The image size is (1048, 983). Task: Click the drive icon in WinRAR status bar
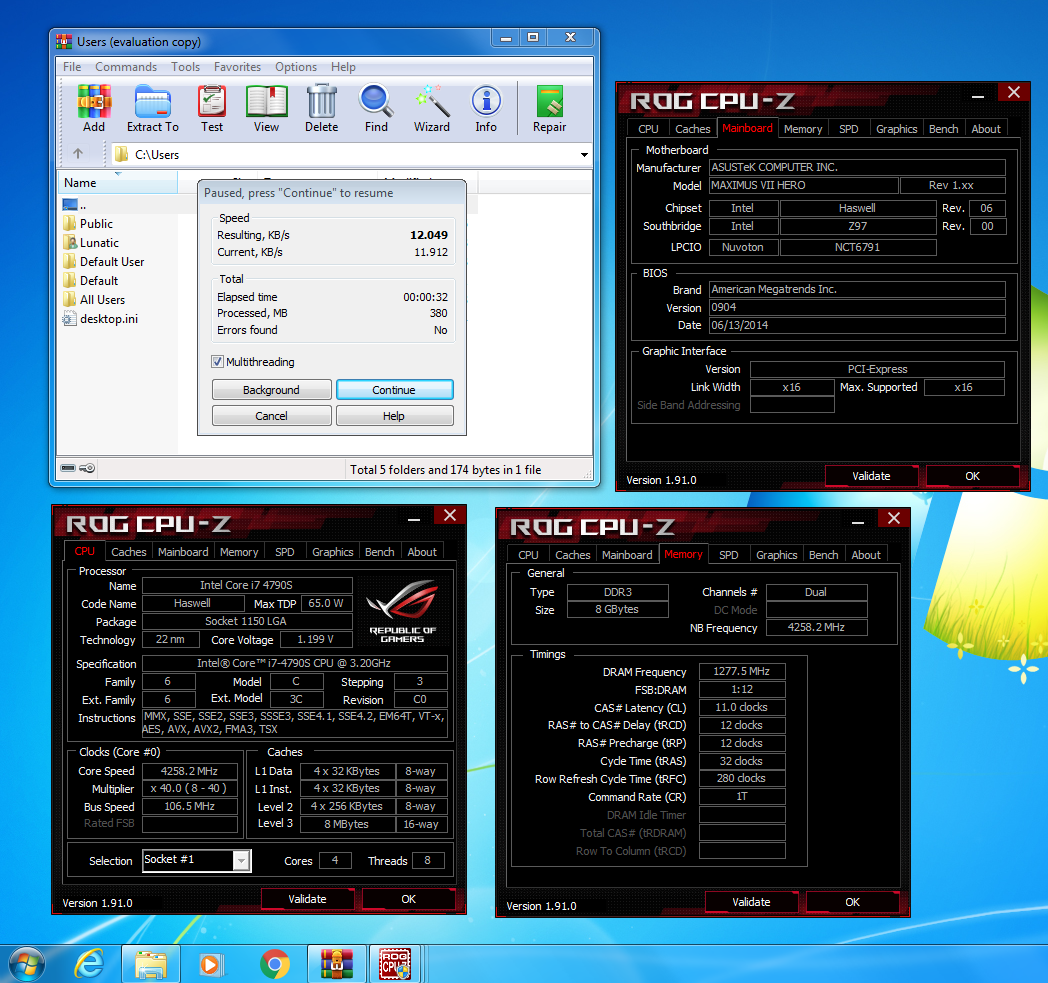pyautogui.click(x=68, y=468)
